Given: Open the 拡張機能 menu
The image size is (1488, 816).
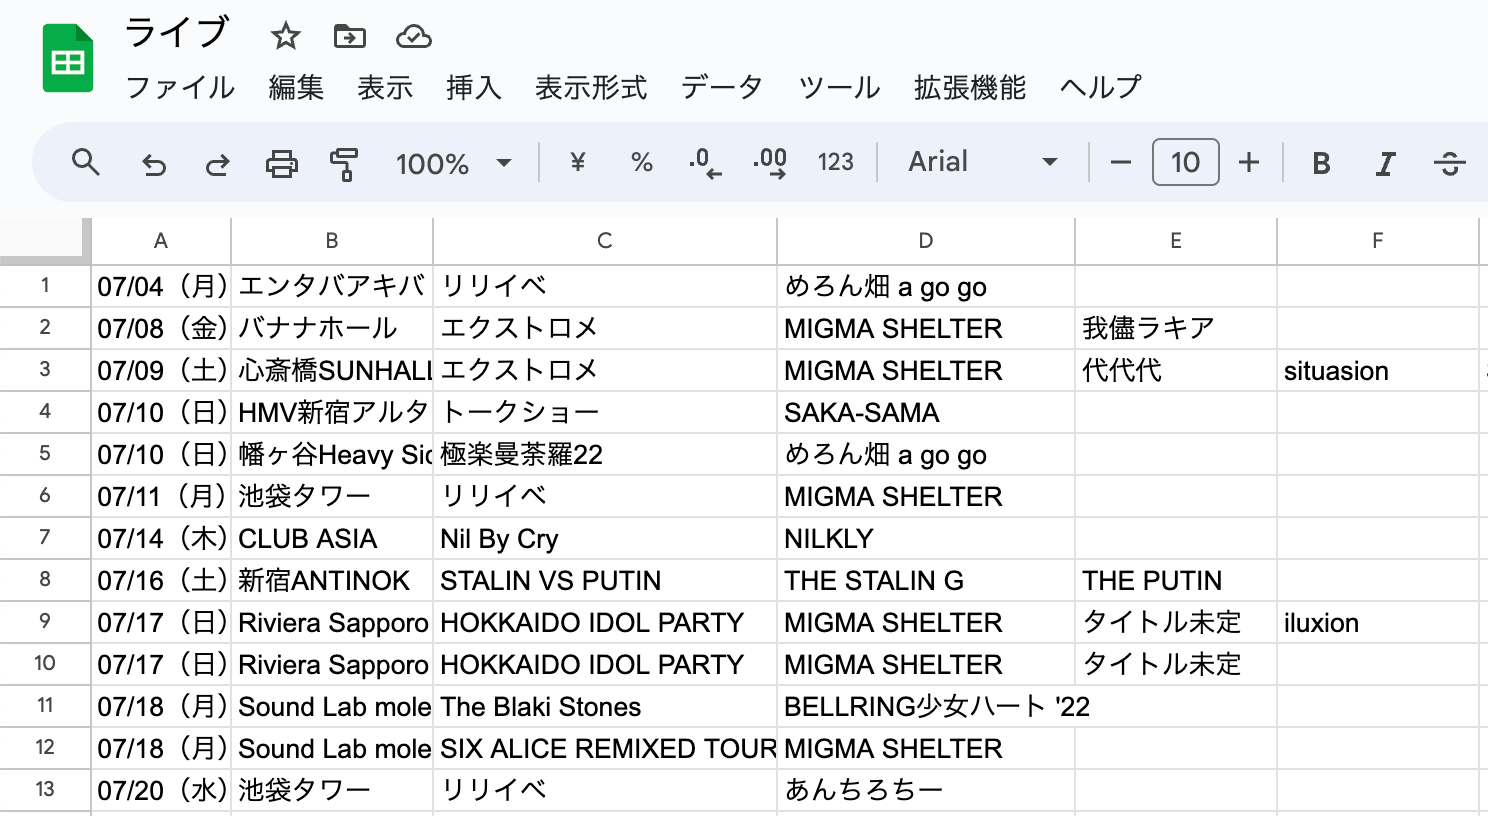Looking at the screenshot, I should (x=970, y=88).
